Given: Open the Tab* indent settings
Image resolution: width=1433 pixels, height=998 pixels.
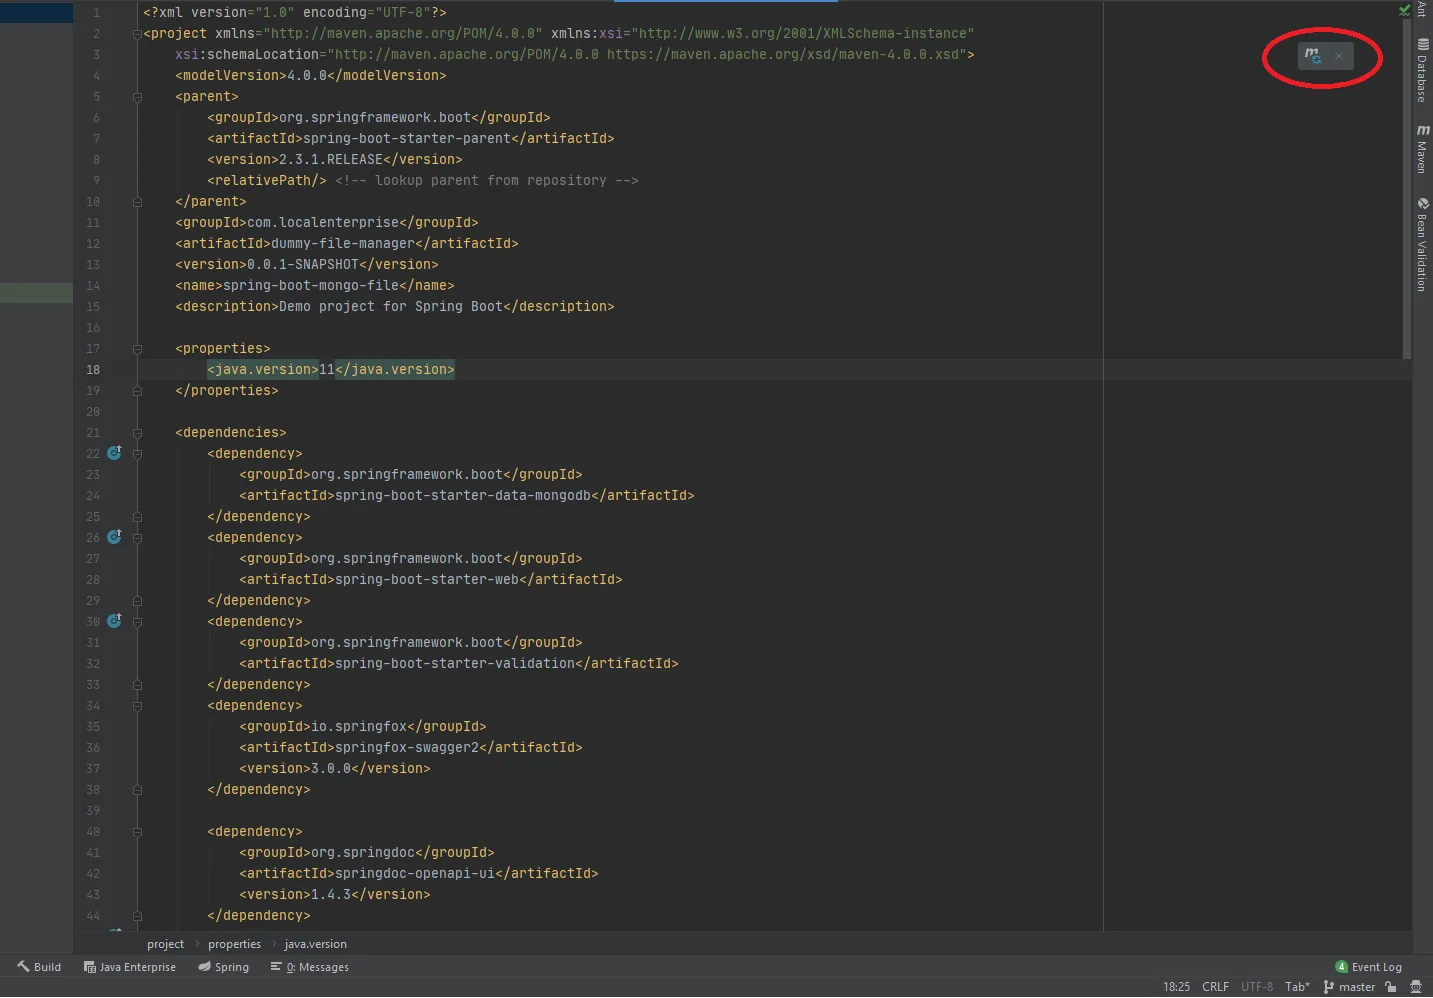Looking at the screenshot, I should click(1297, 987).
